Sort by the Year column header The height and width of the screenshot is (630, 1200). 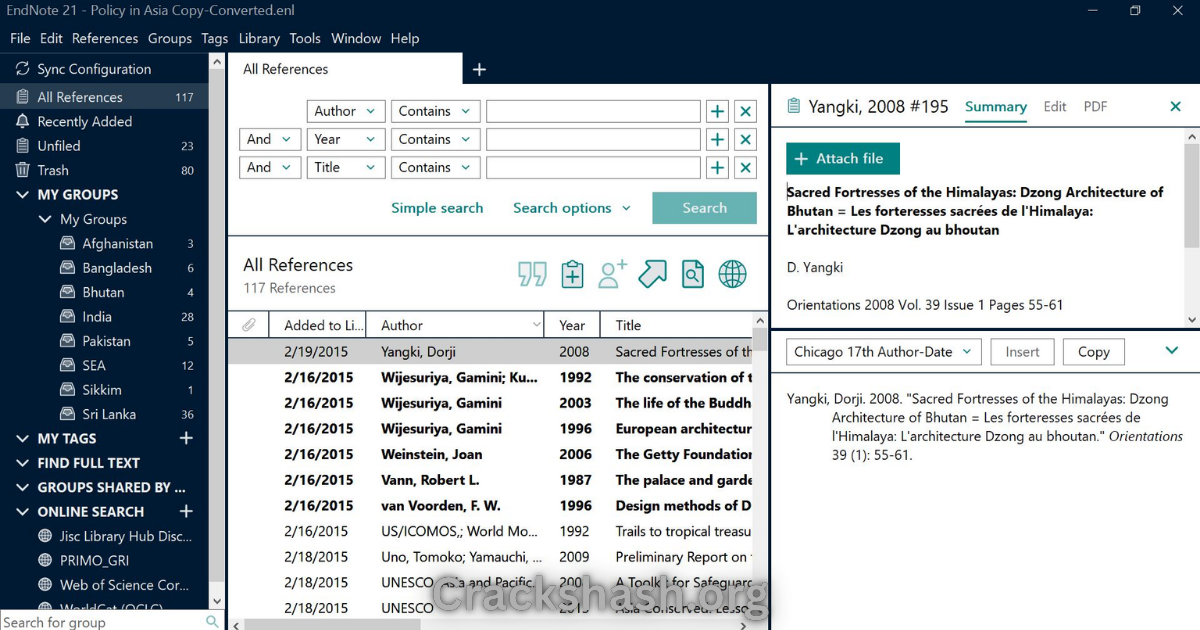(x=572, y=325)
